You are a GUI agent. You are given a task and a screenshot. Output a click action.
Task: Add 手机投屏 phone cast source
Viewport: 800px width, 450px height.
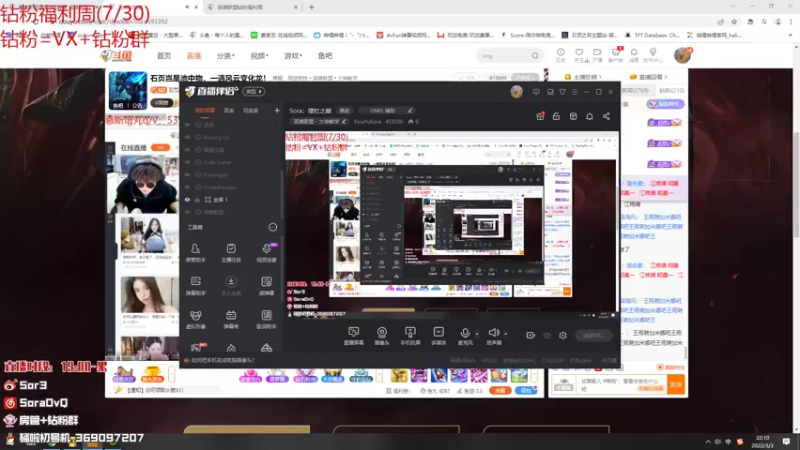(x=410, y=336)
